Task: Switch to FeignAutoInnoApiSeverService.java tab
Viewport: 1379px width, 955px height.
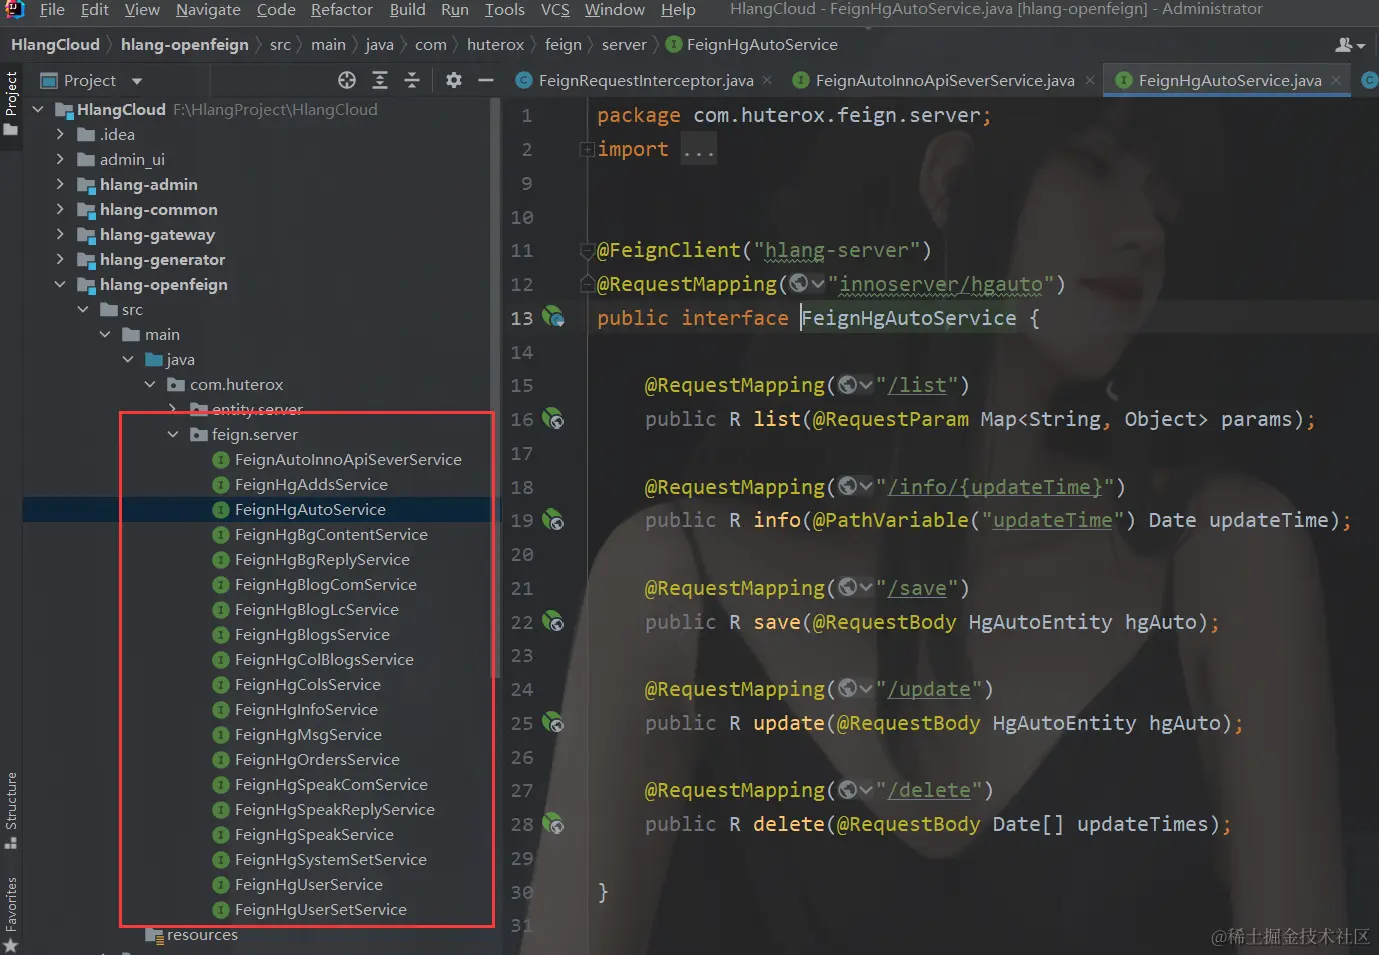Action: pos(944,80)
